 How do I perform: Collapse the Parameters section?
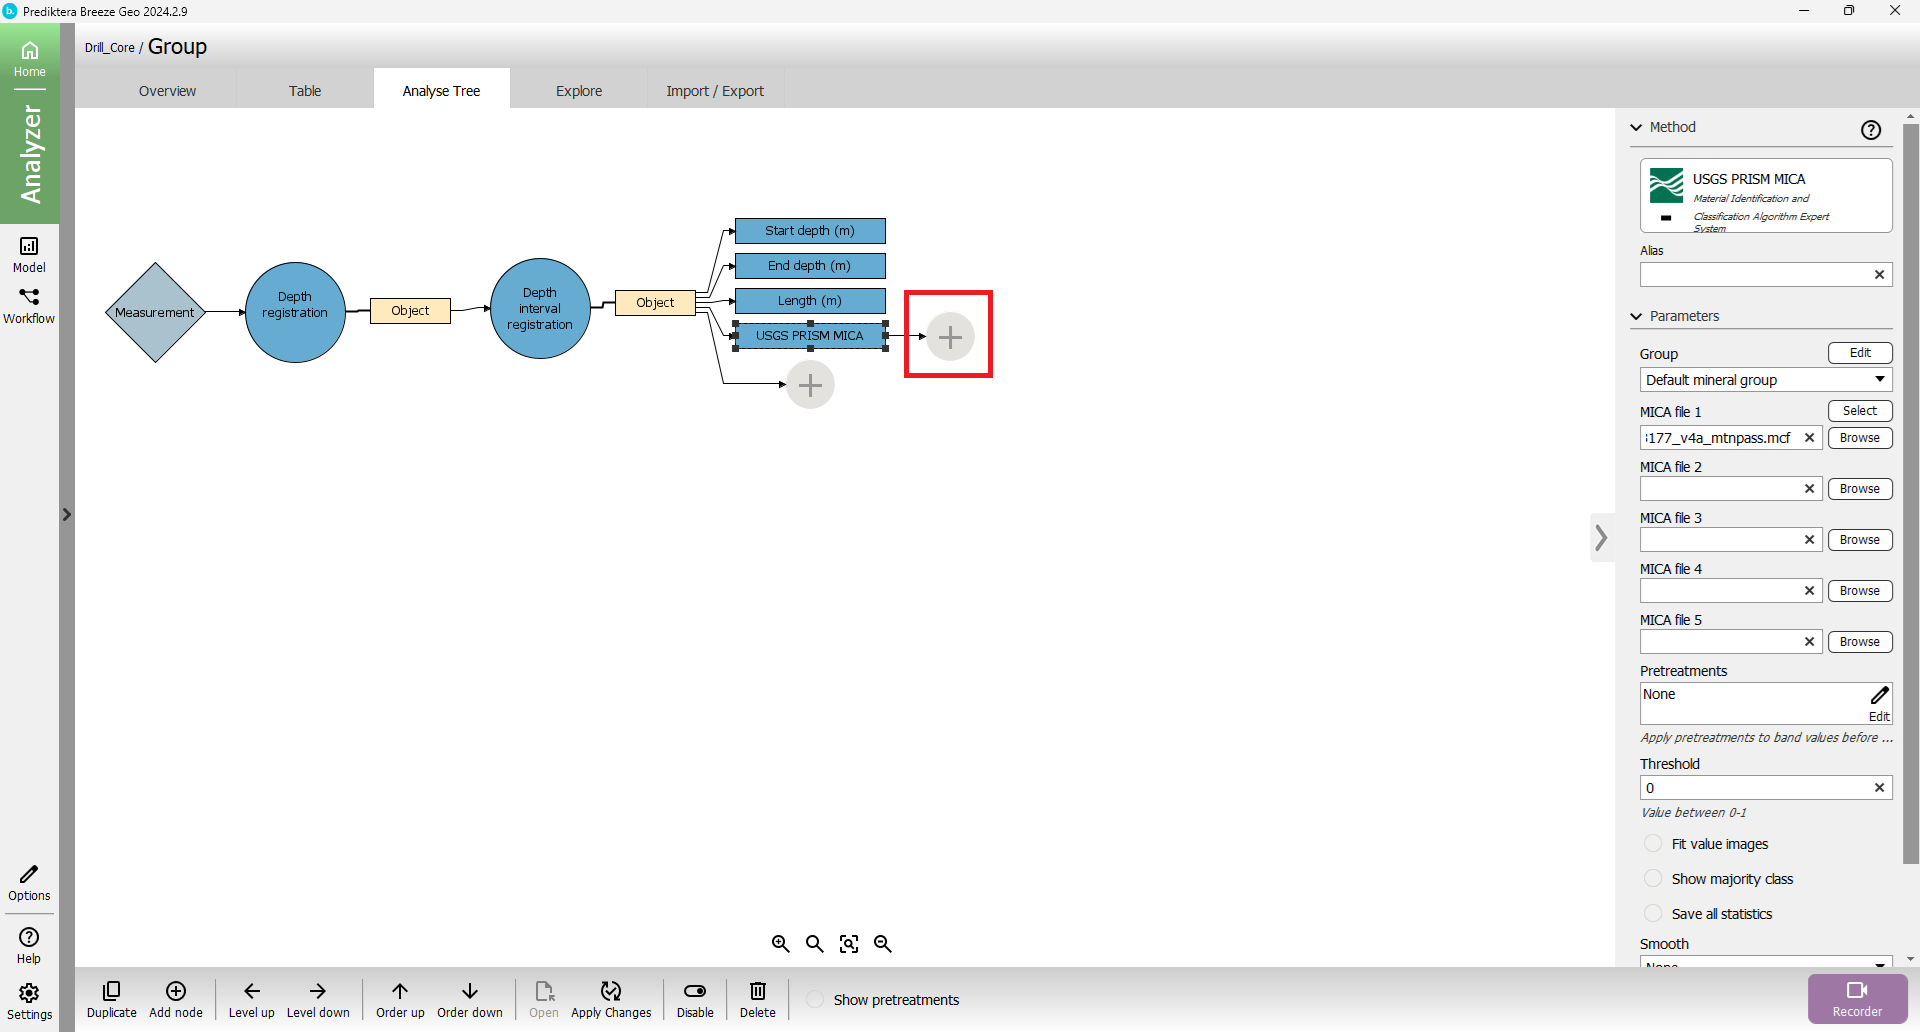pos(1637,316)
